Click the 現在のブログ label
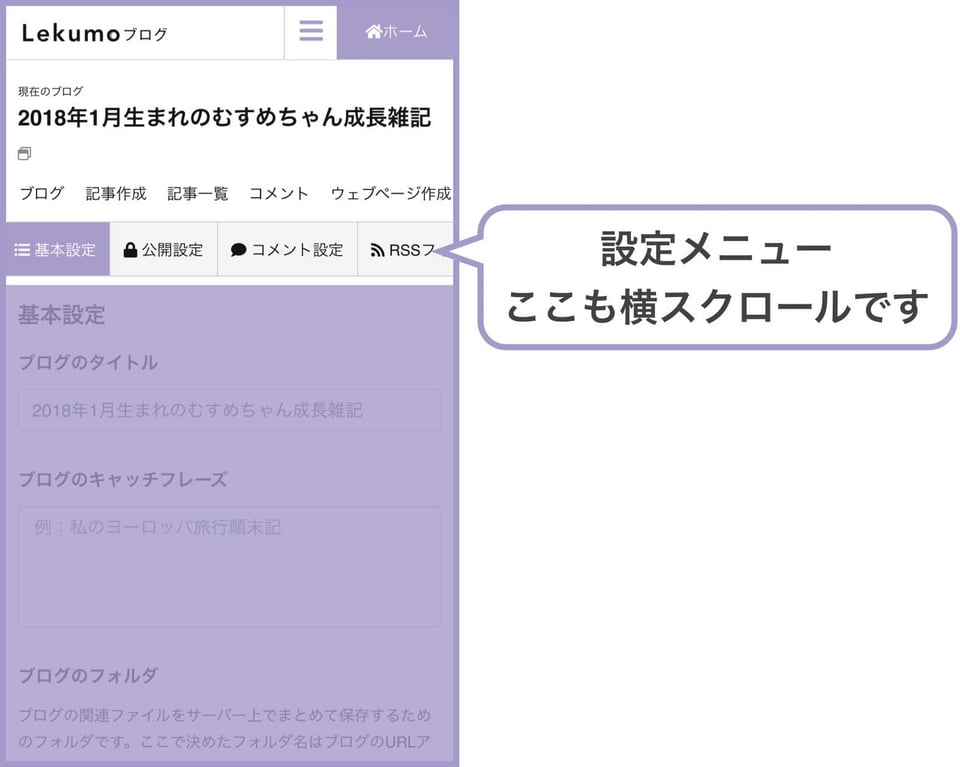Viewport: 960px width, 767px height. (x=50, y=91)
